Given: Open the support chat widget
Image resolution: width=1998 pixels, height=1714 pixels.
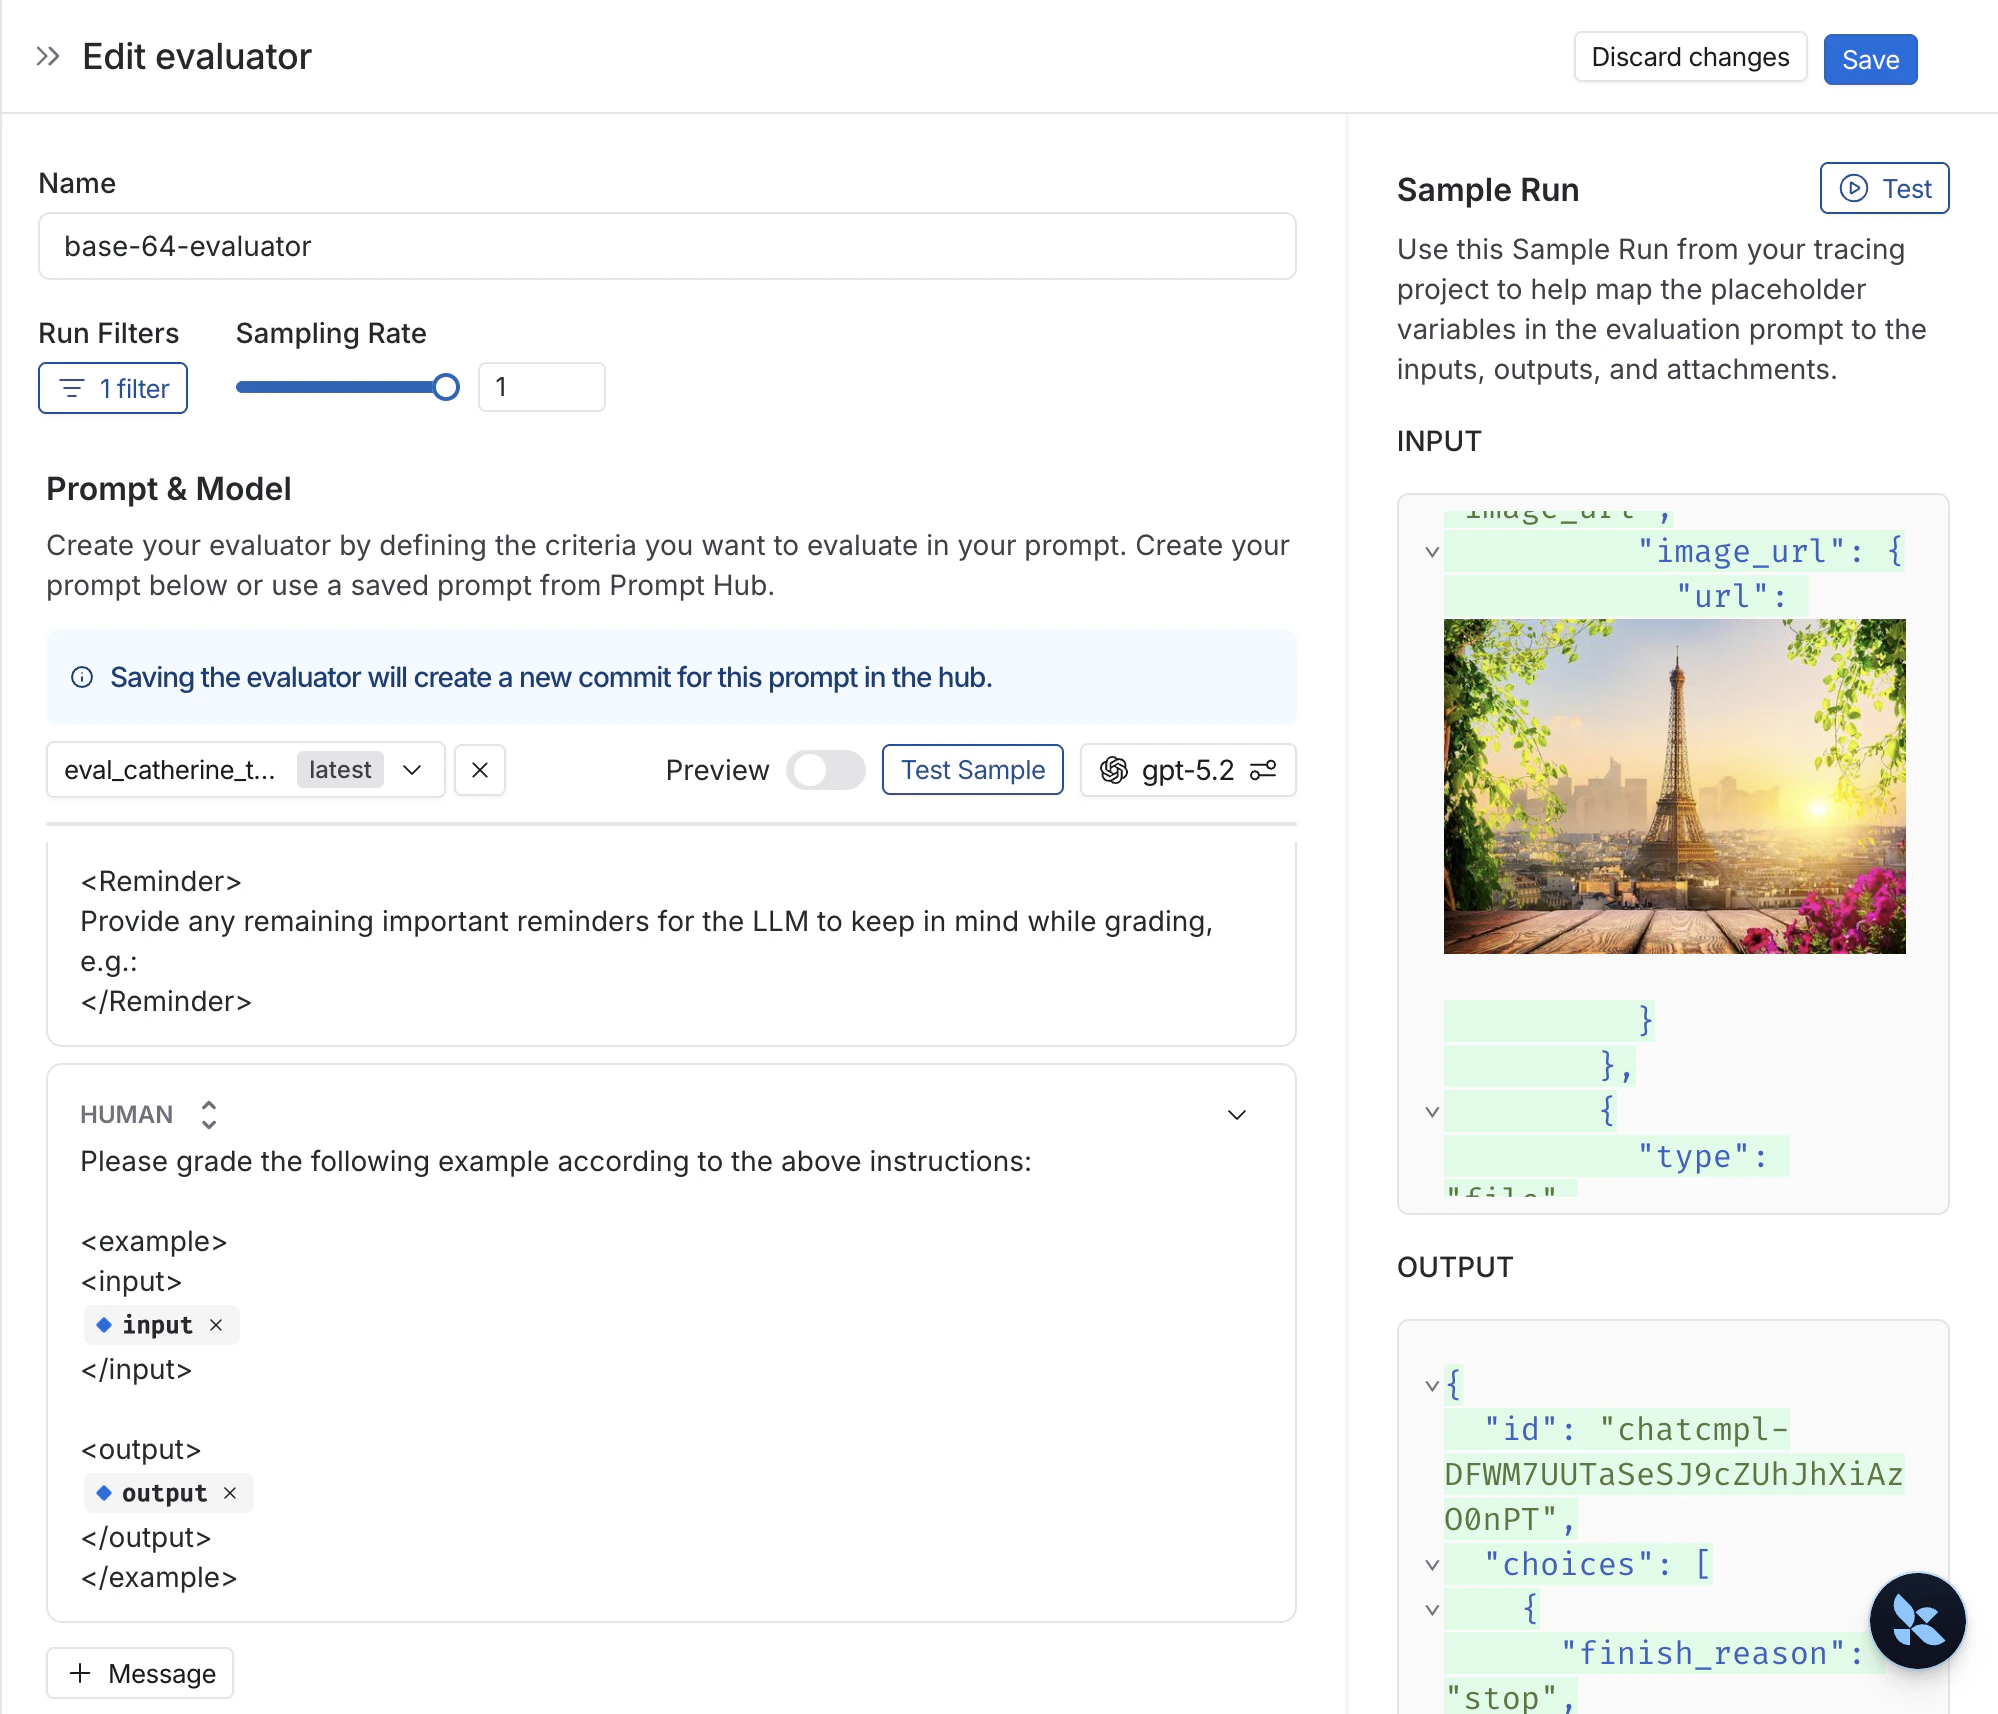Looking at the screenshot, I should pyautogui.click(x=1917, y=1620).
